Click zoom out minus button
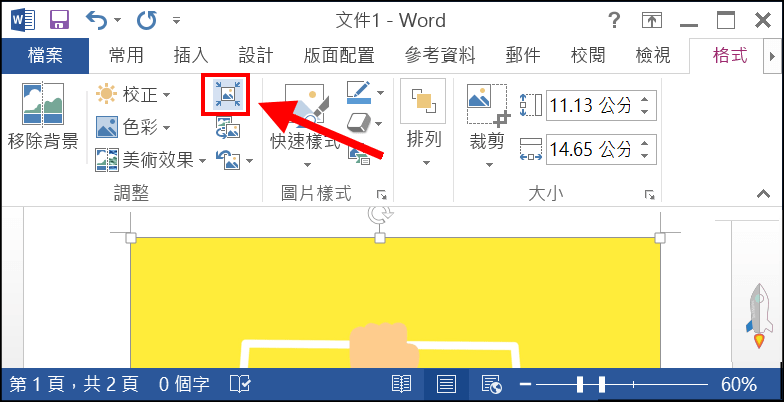784x402 pixels. pos(525,384)
